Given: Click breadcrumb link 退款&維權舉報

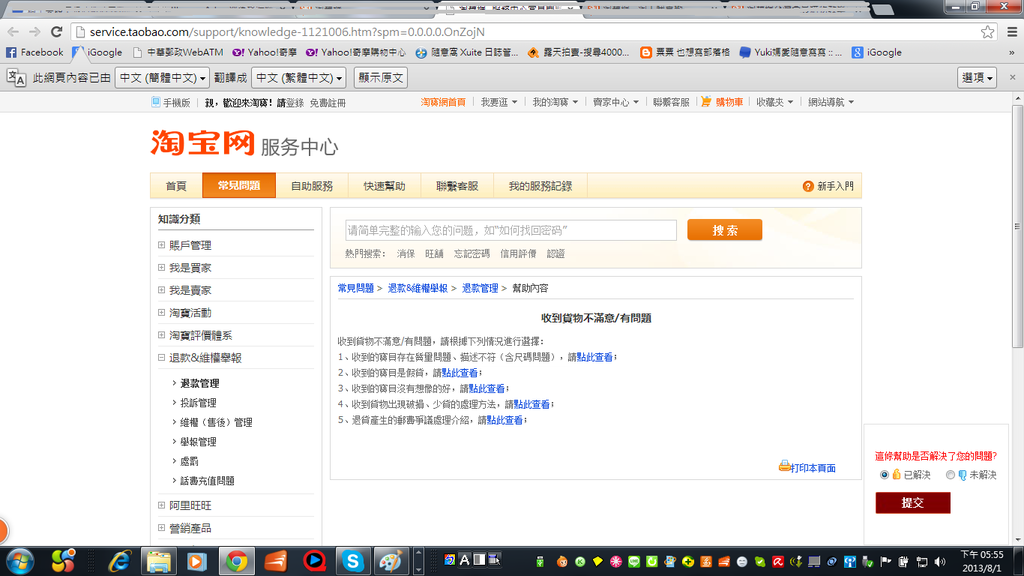Looking at the screenshot, I should 417,288.
